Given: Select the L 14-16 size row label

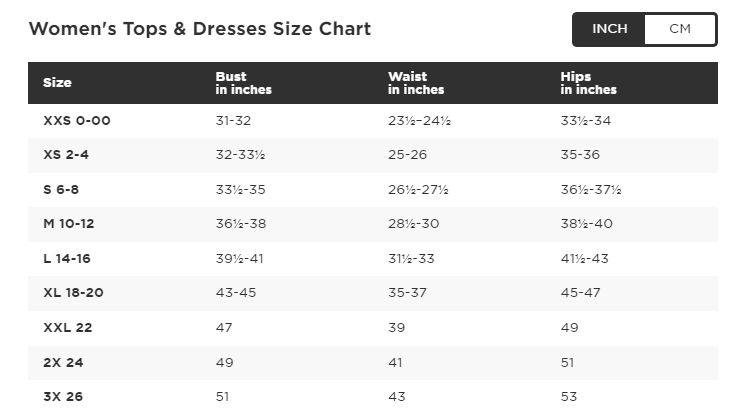Looking at the screenshot, I should (x=67, y=259).
